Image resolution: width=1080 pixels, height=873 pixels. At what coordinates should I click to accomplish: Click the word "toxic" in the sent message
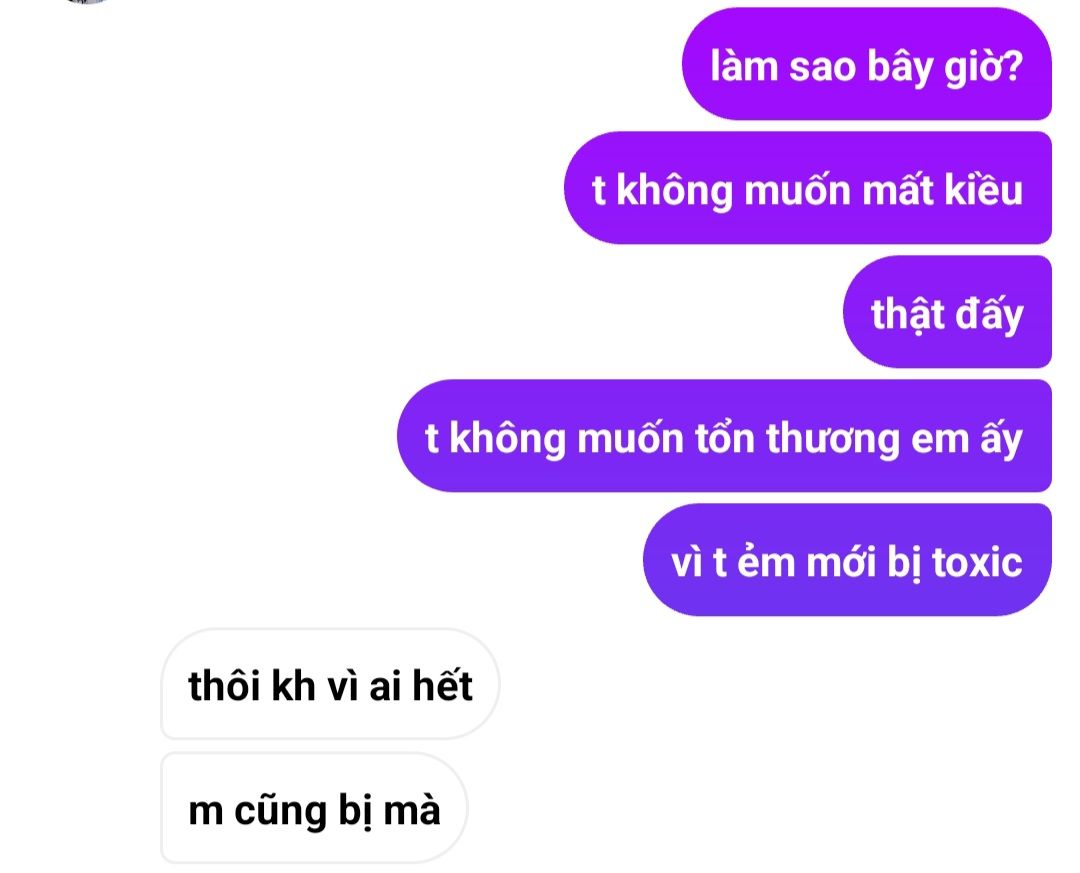(977, 562)
